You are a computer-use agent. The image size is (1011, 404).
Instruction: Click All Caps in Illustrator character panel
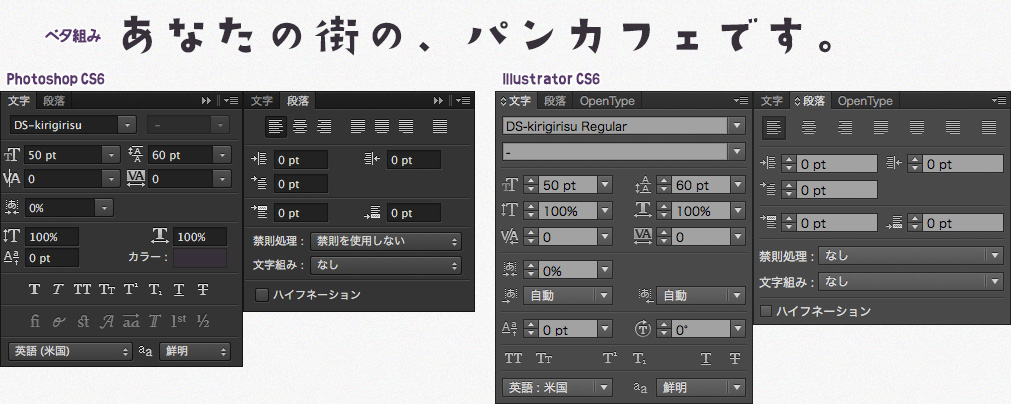(515, 359)
